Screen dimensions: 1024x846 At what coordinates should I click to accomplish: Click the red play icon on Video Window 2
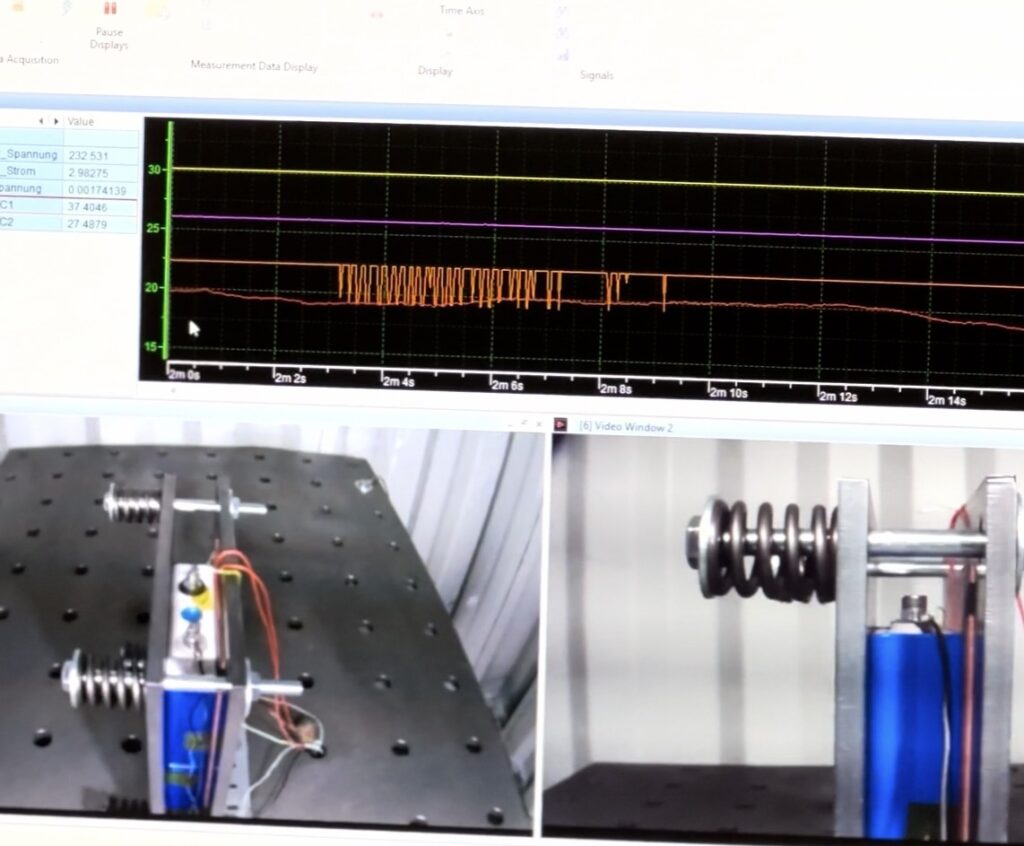pos(560,424)
